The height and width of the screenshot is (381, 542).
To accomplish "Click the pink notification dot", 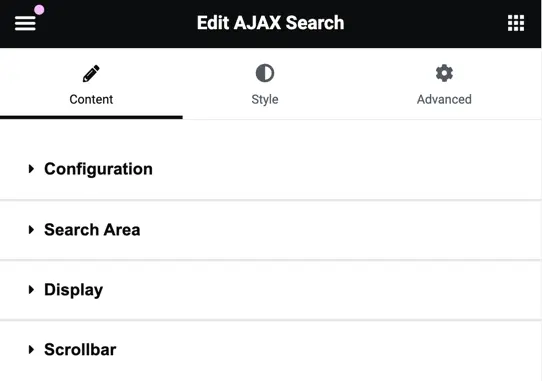I will click(39, 10).
